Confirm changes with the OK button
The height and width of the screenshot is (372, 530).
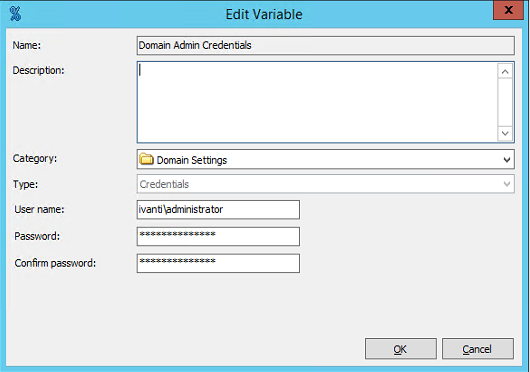click(401, 349)
